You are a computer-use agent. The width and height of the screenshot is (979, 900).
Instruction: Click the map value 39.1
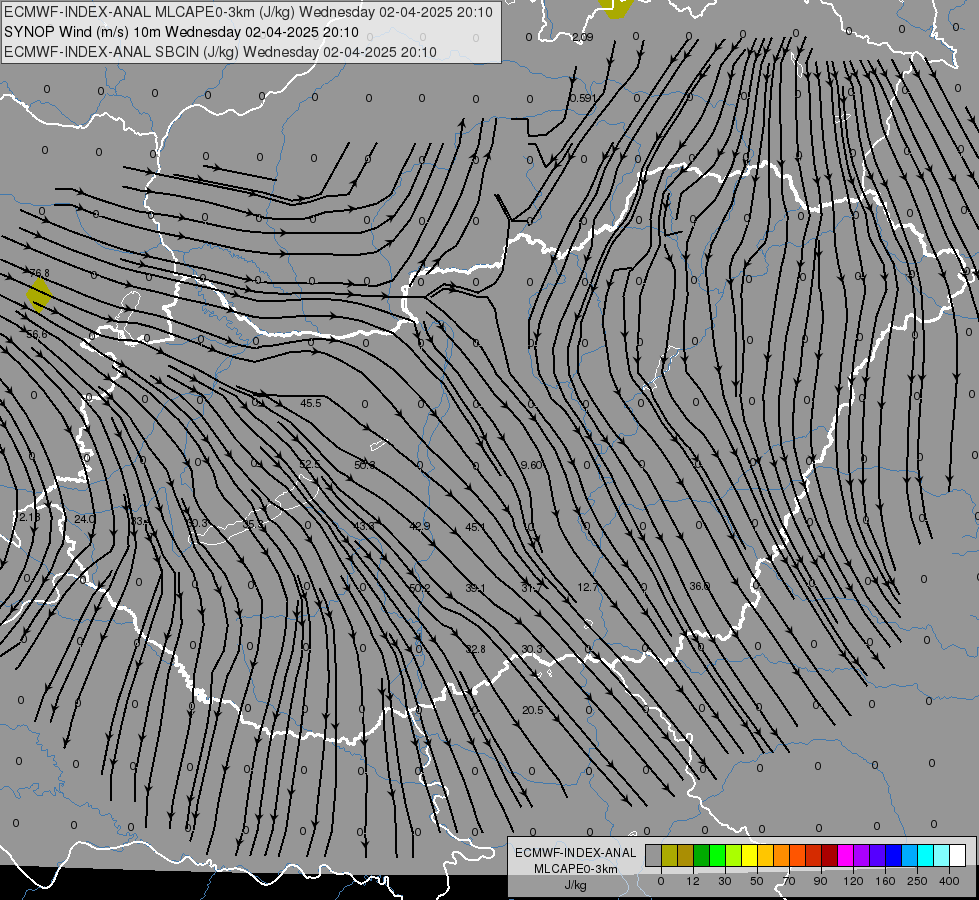pos(476,588)
